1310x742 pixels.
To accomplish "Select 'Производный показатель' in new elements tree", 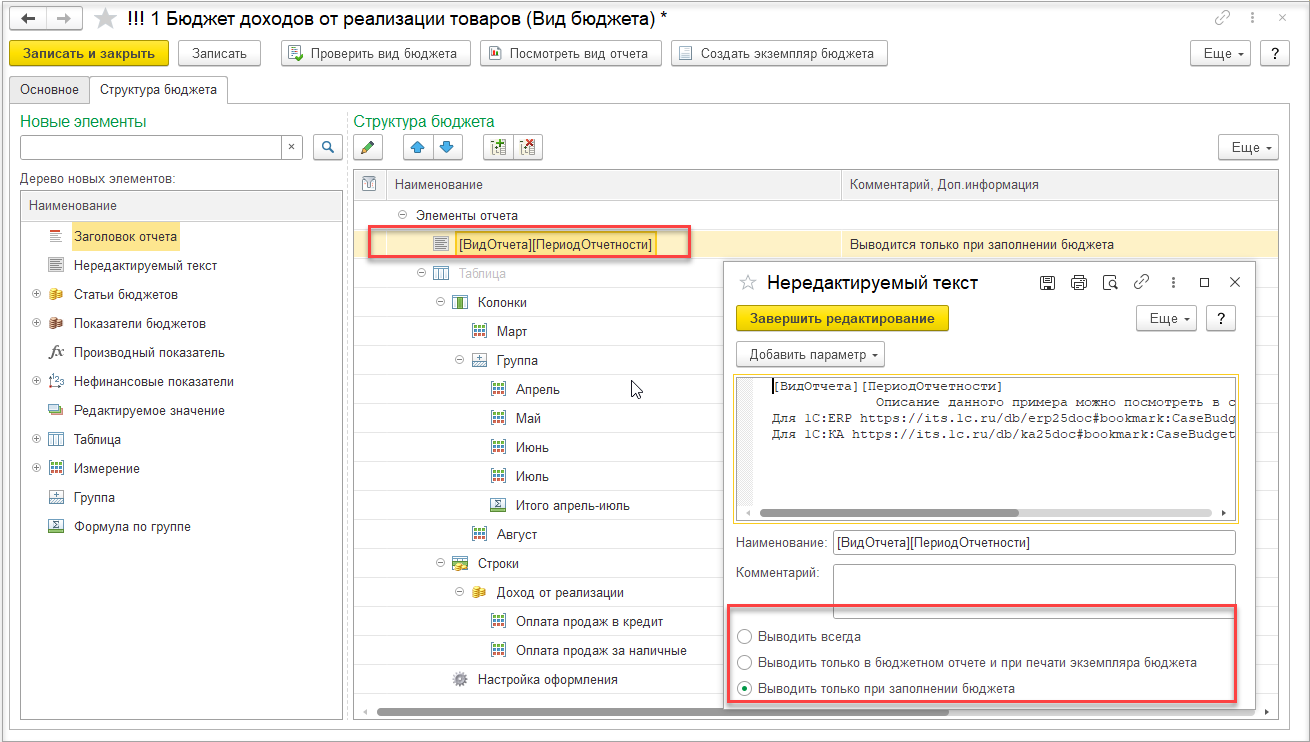I will pyautogui.click(x=149, y=353).
